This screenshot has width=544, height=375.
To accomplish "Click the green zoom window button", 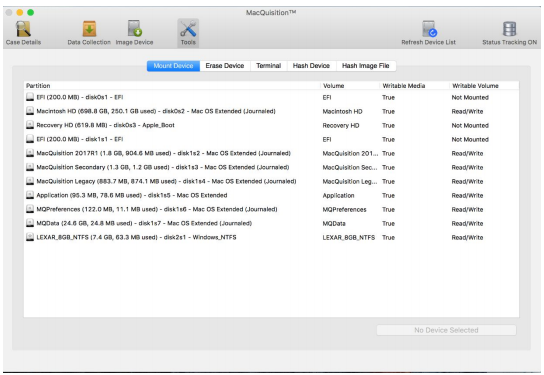I will tap(31, 12).
